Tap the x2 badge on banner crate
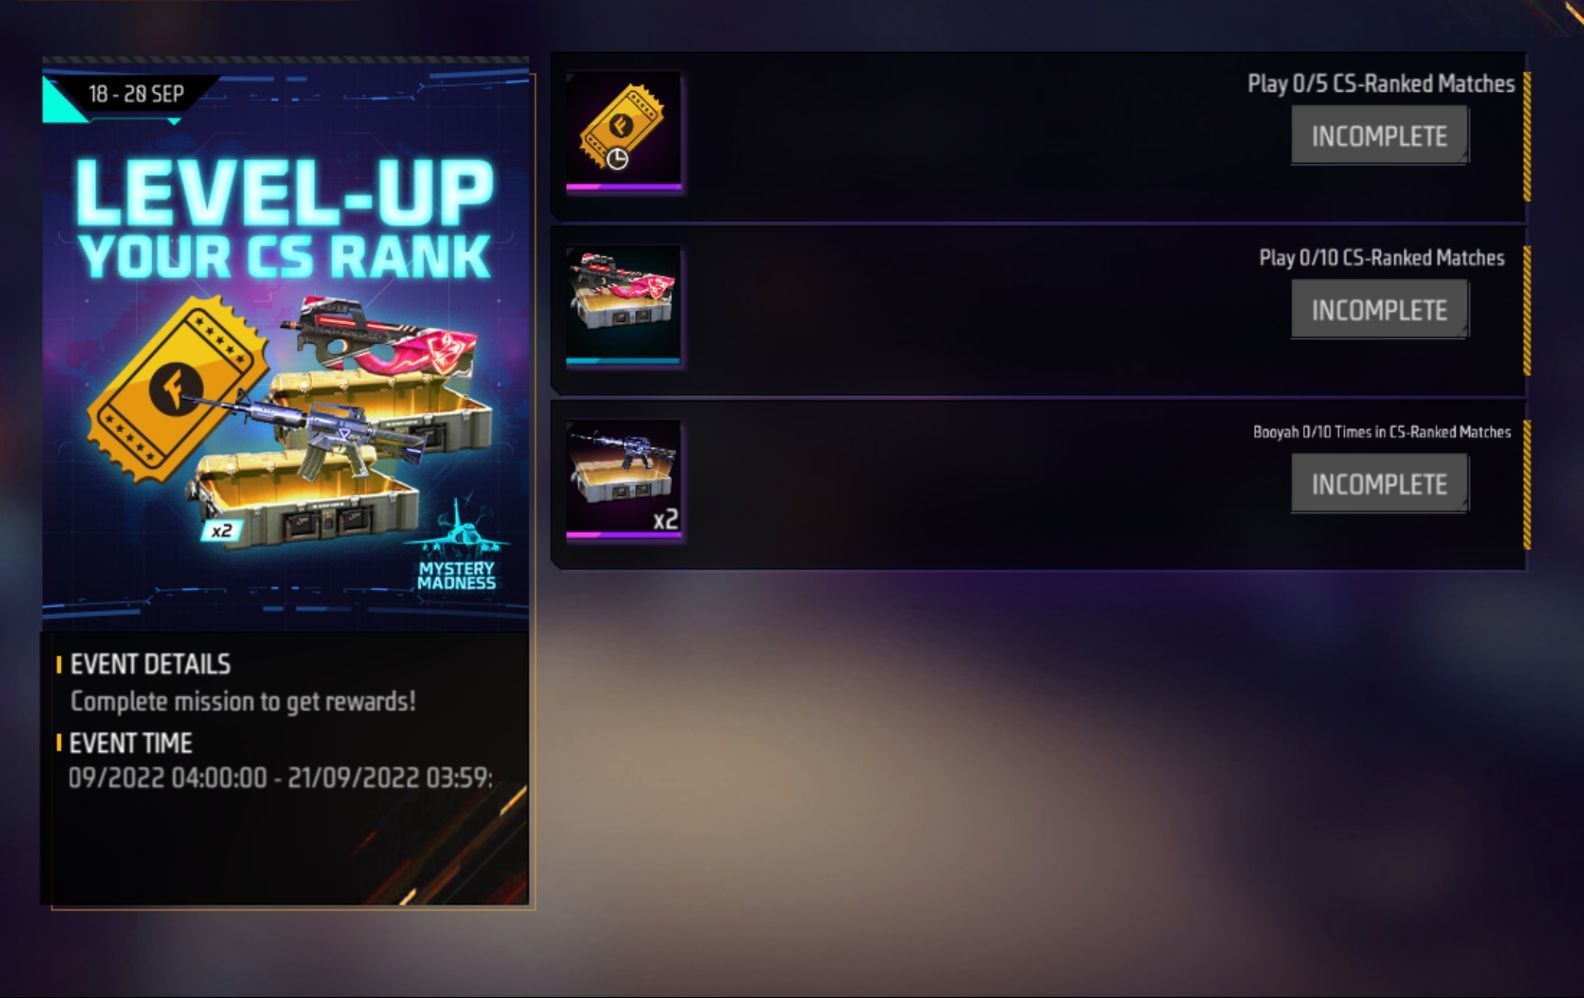 coord(220,530)
